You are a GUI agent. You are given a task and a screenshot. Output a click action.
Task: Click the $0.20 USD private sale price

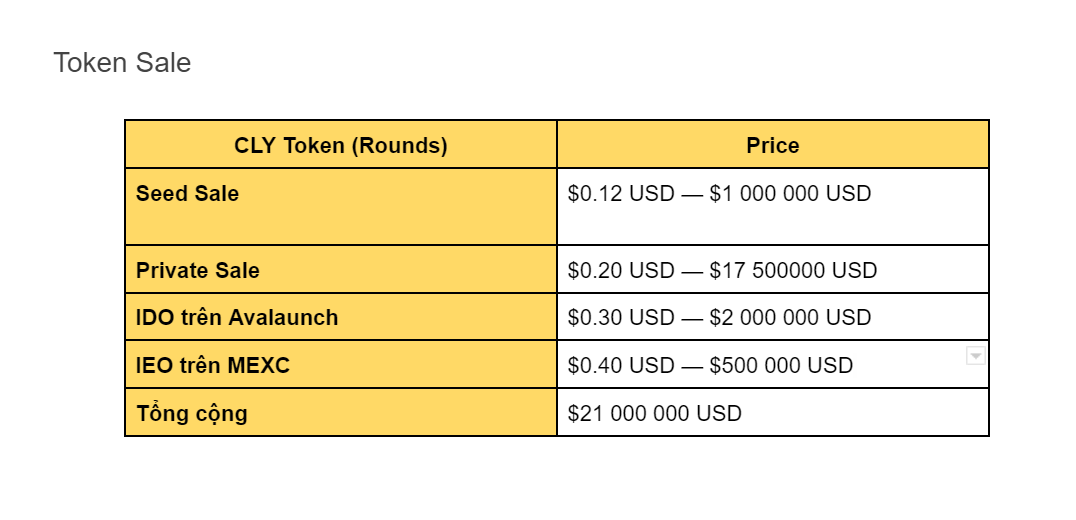621,270
